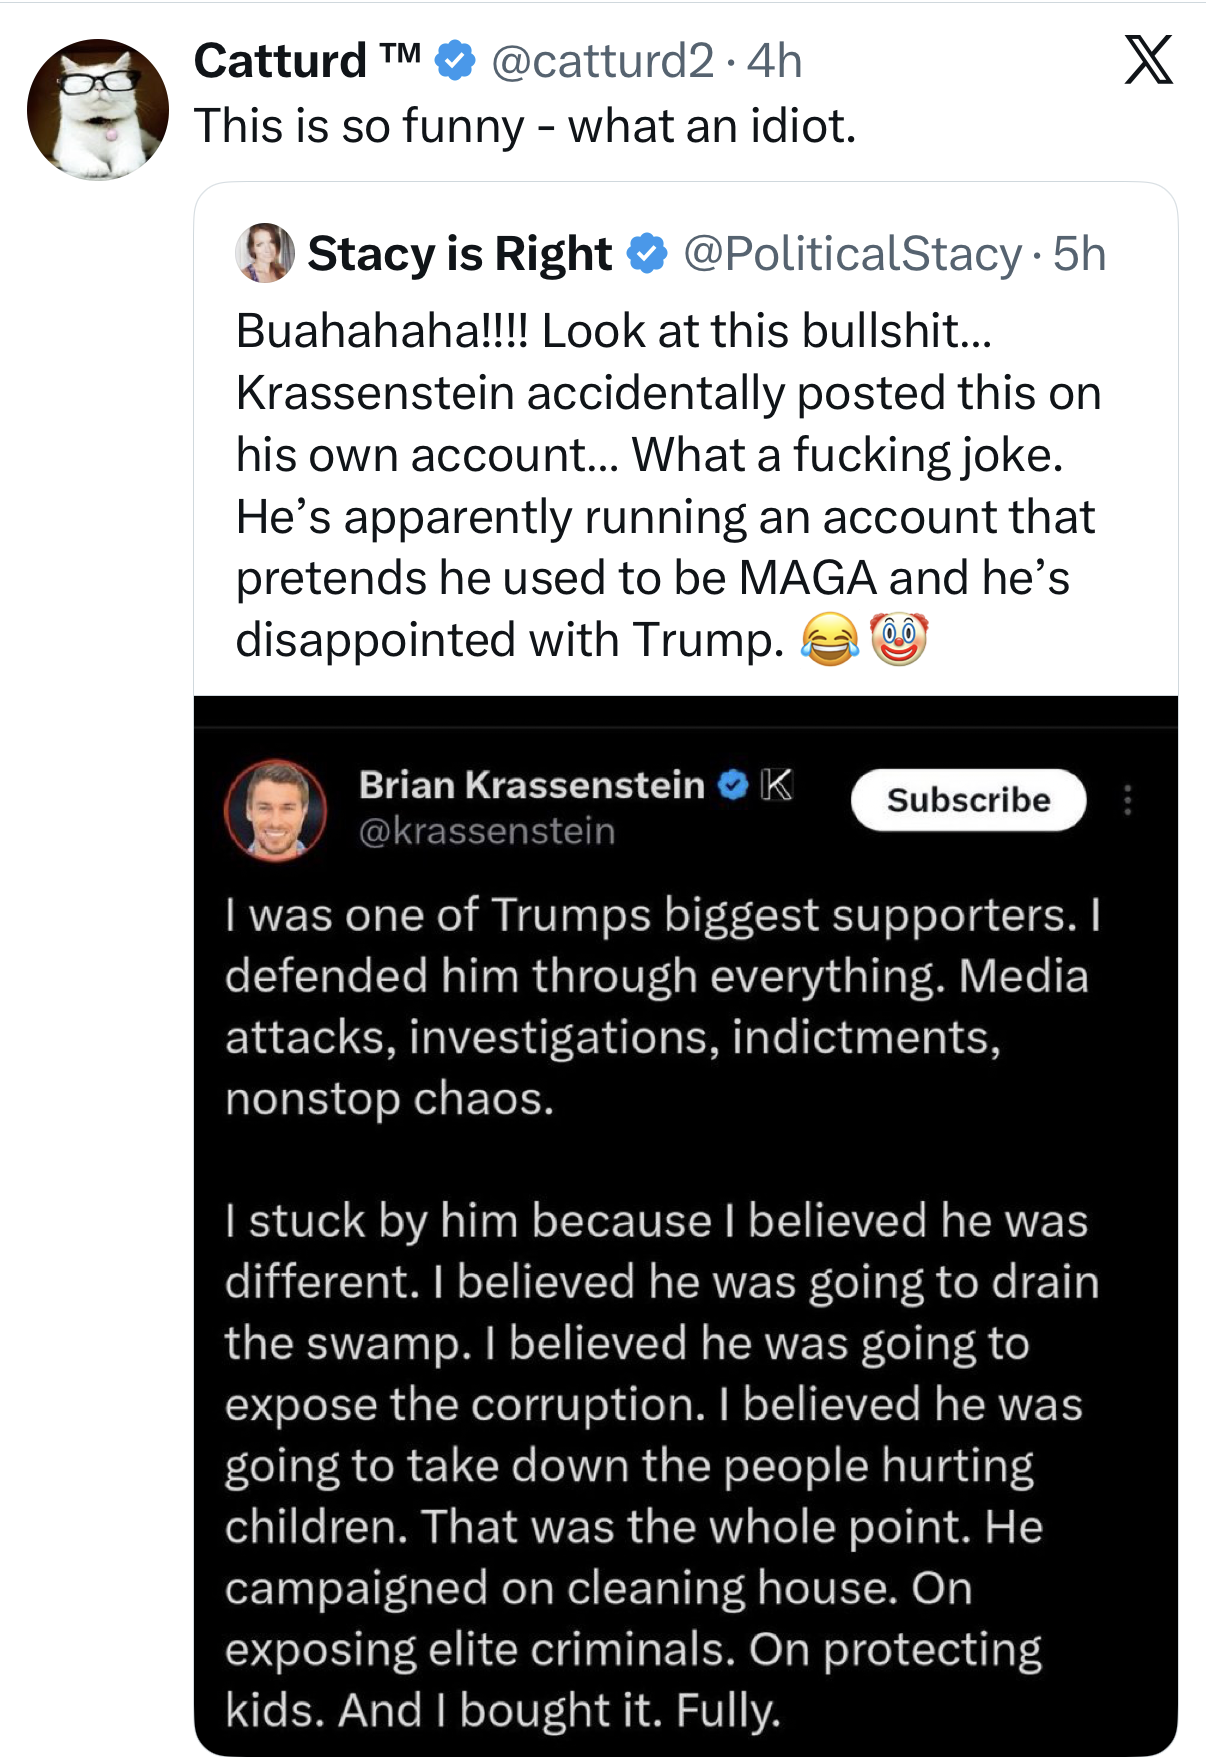Click the Brian Krassenstein display name
1206x1757 pixels.
(x=531, y=785)
